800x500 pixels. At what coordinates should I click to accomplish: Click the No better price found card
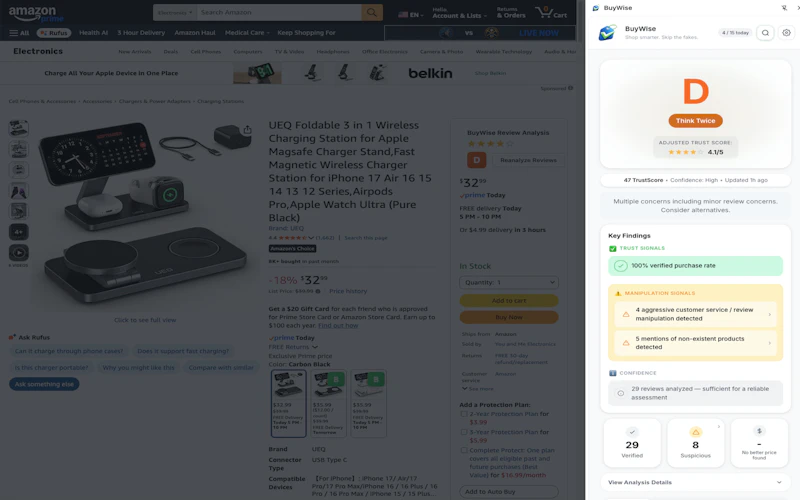point(759,443)
